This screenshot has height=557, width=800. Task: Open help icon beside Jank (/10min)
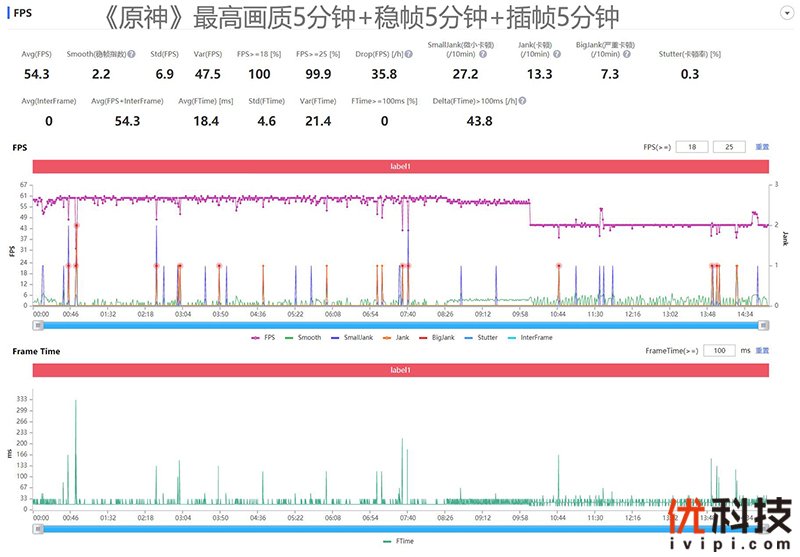(557, 54)
